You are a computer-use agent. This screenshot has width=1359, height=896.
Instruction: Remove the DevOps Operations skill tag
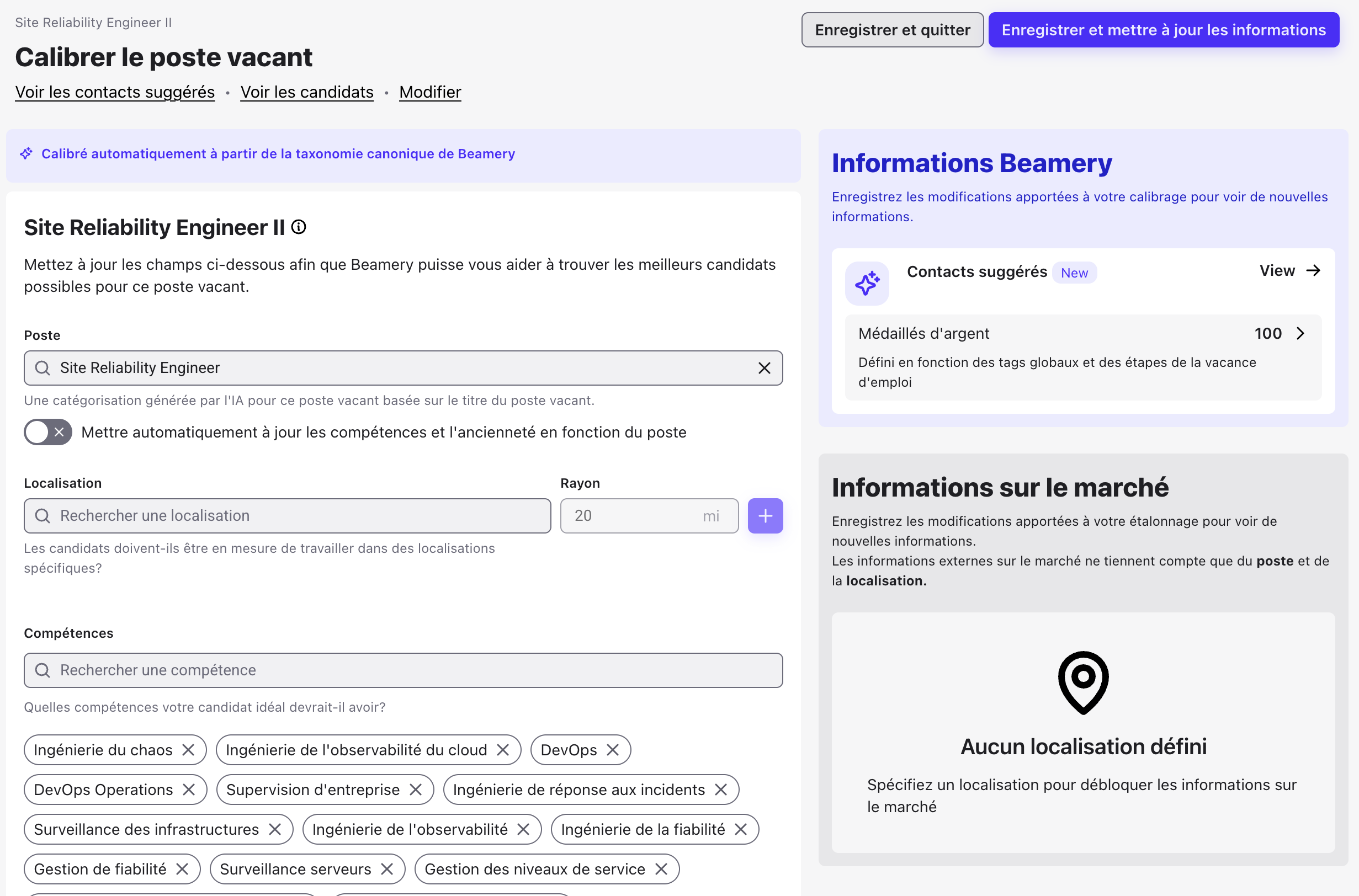188,790
